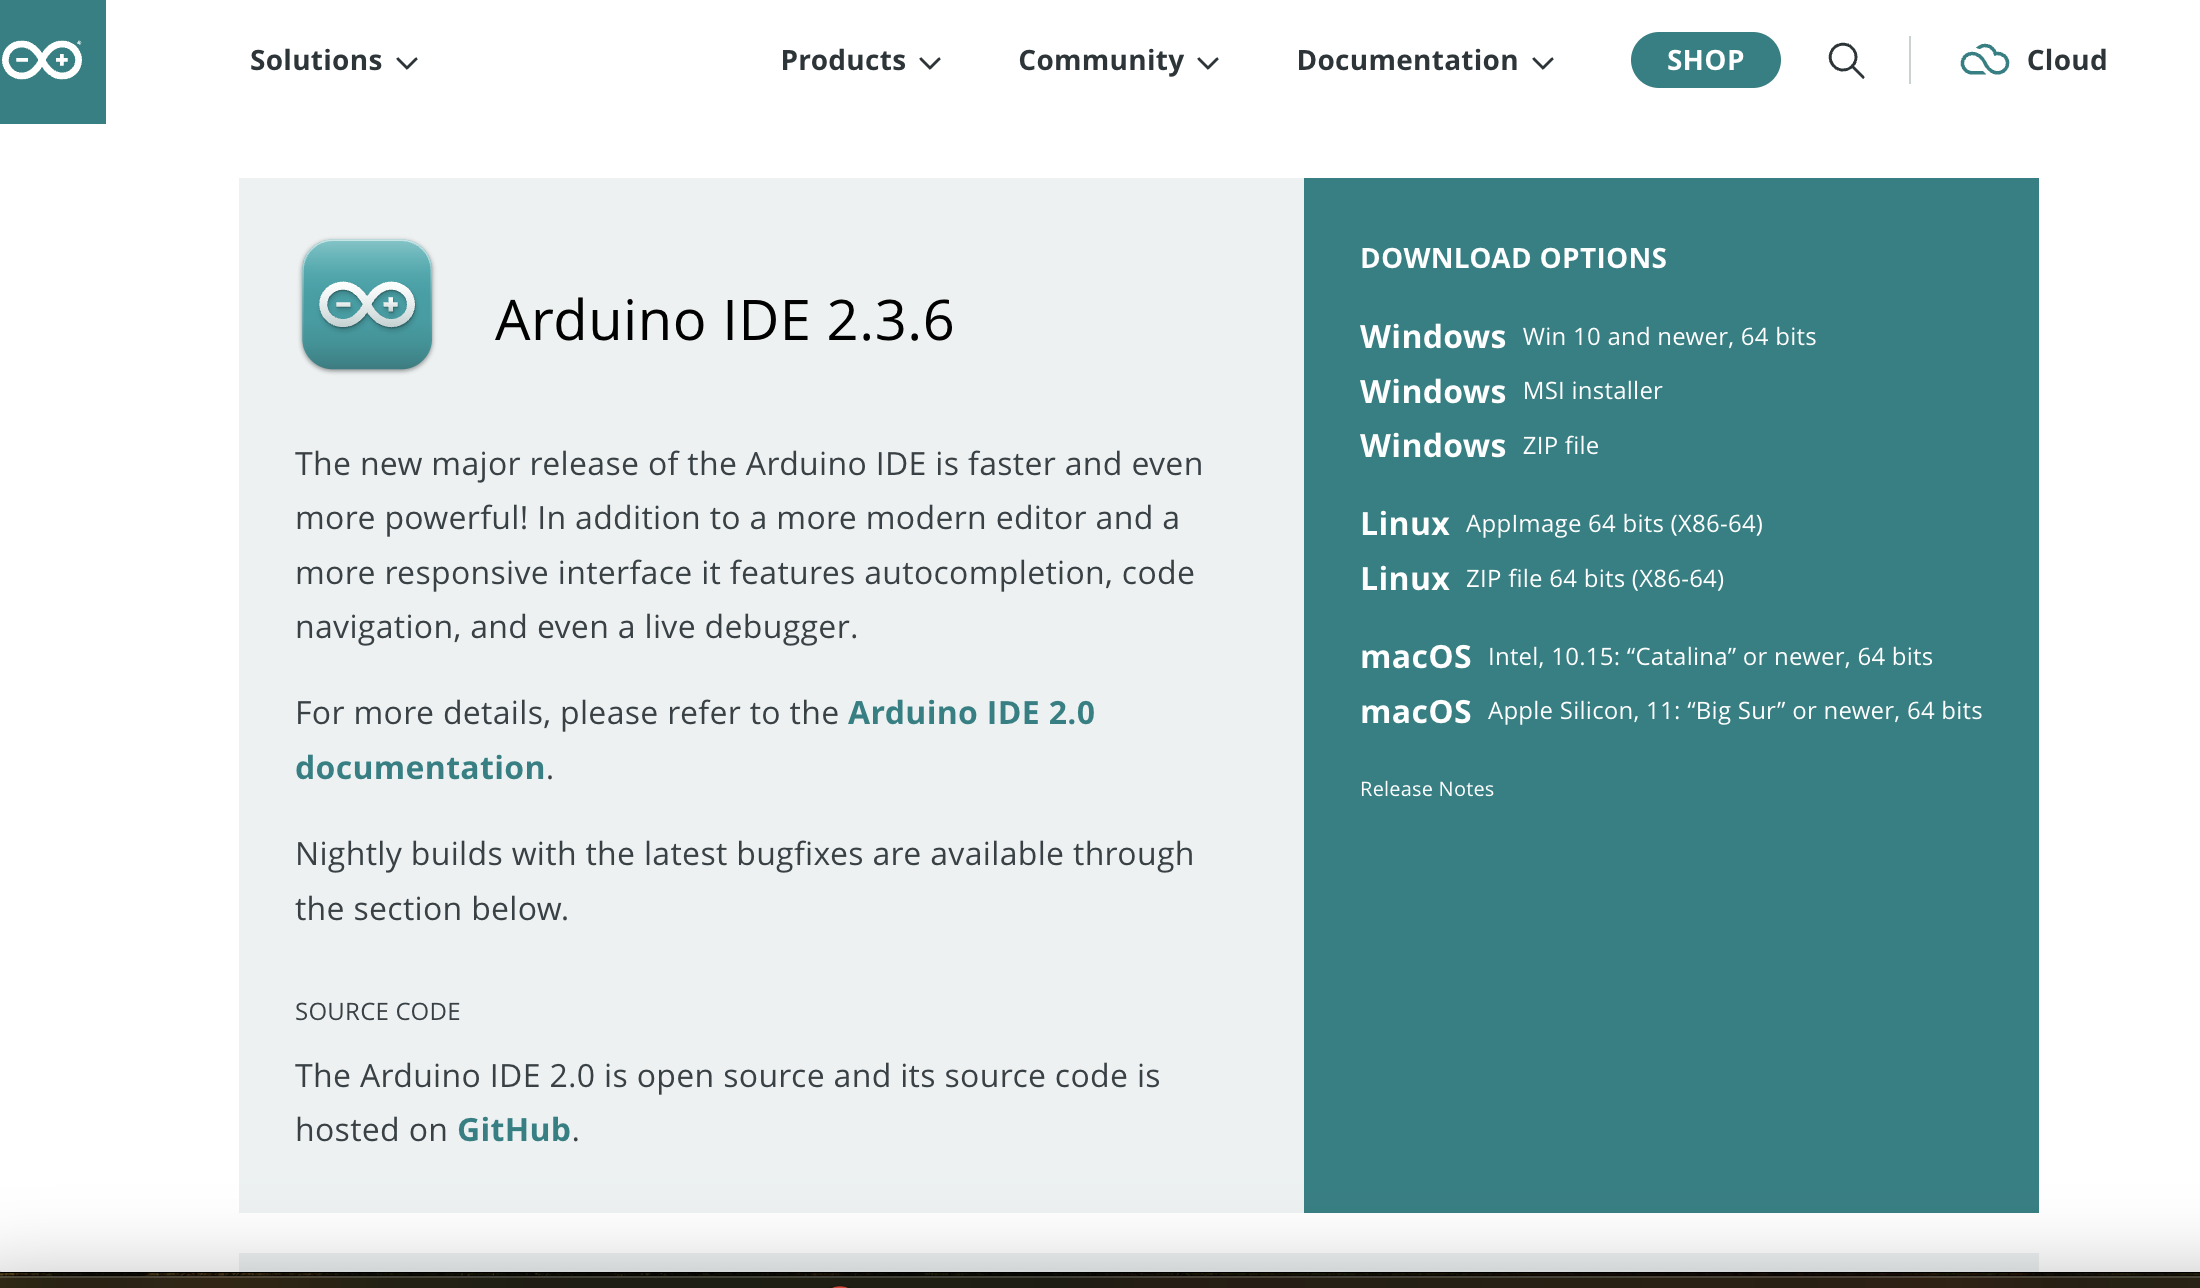Open the search magnifier icon
2200x1288 pixels.
pyautogui.click(x=1846, y=61)
